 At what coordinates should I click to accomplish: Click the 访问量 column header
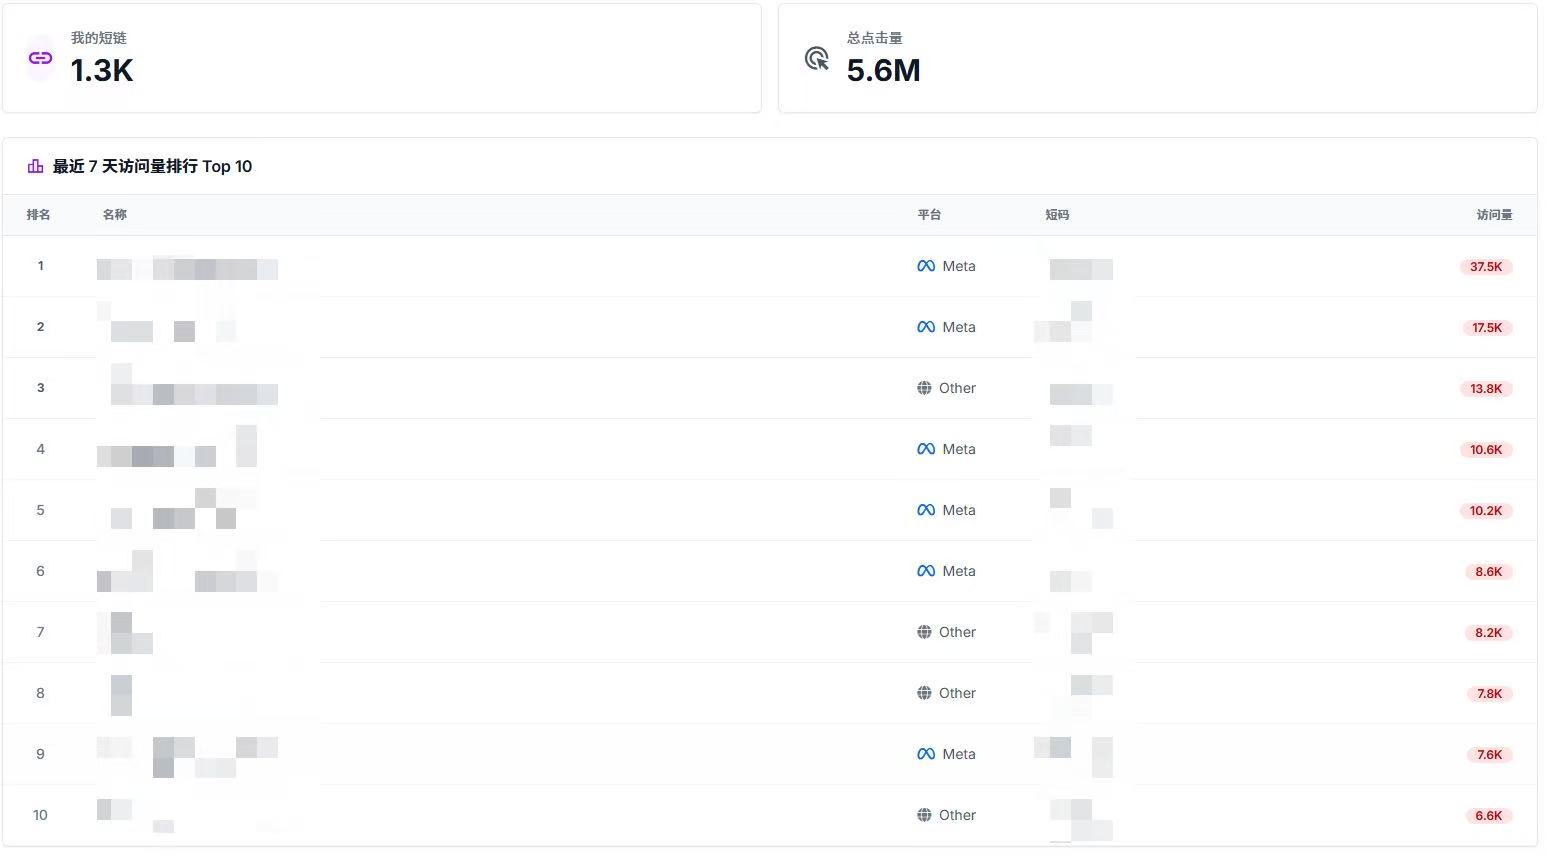point(1494,215)
